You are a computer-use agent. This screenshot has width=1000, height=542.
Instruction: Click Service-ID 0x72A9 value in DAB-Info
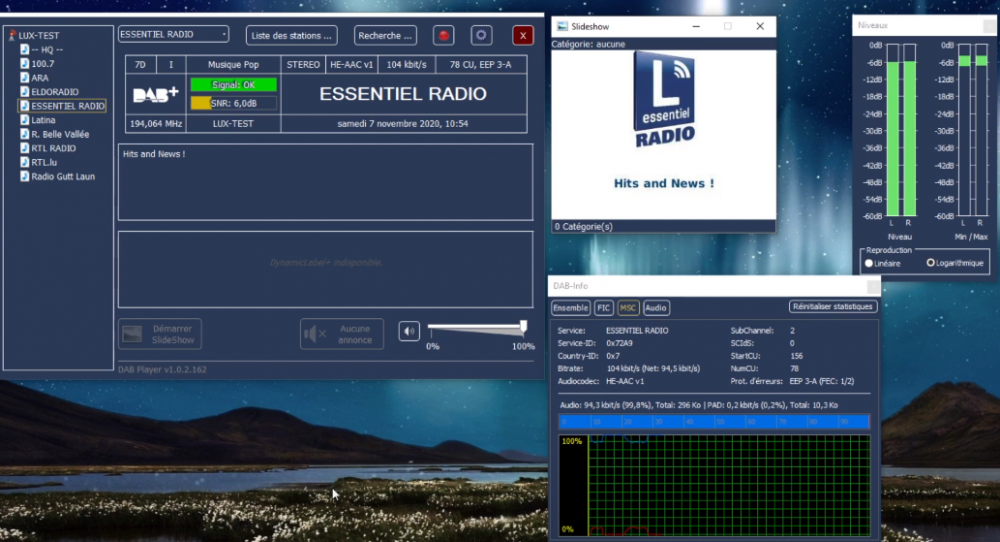coord(619,343)
